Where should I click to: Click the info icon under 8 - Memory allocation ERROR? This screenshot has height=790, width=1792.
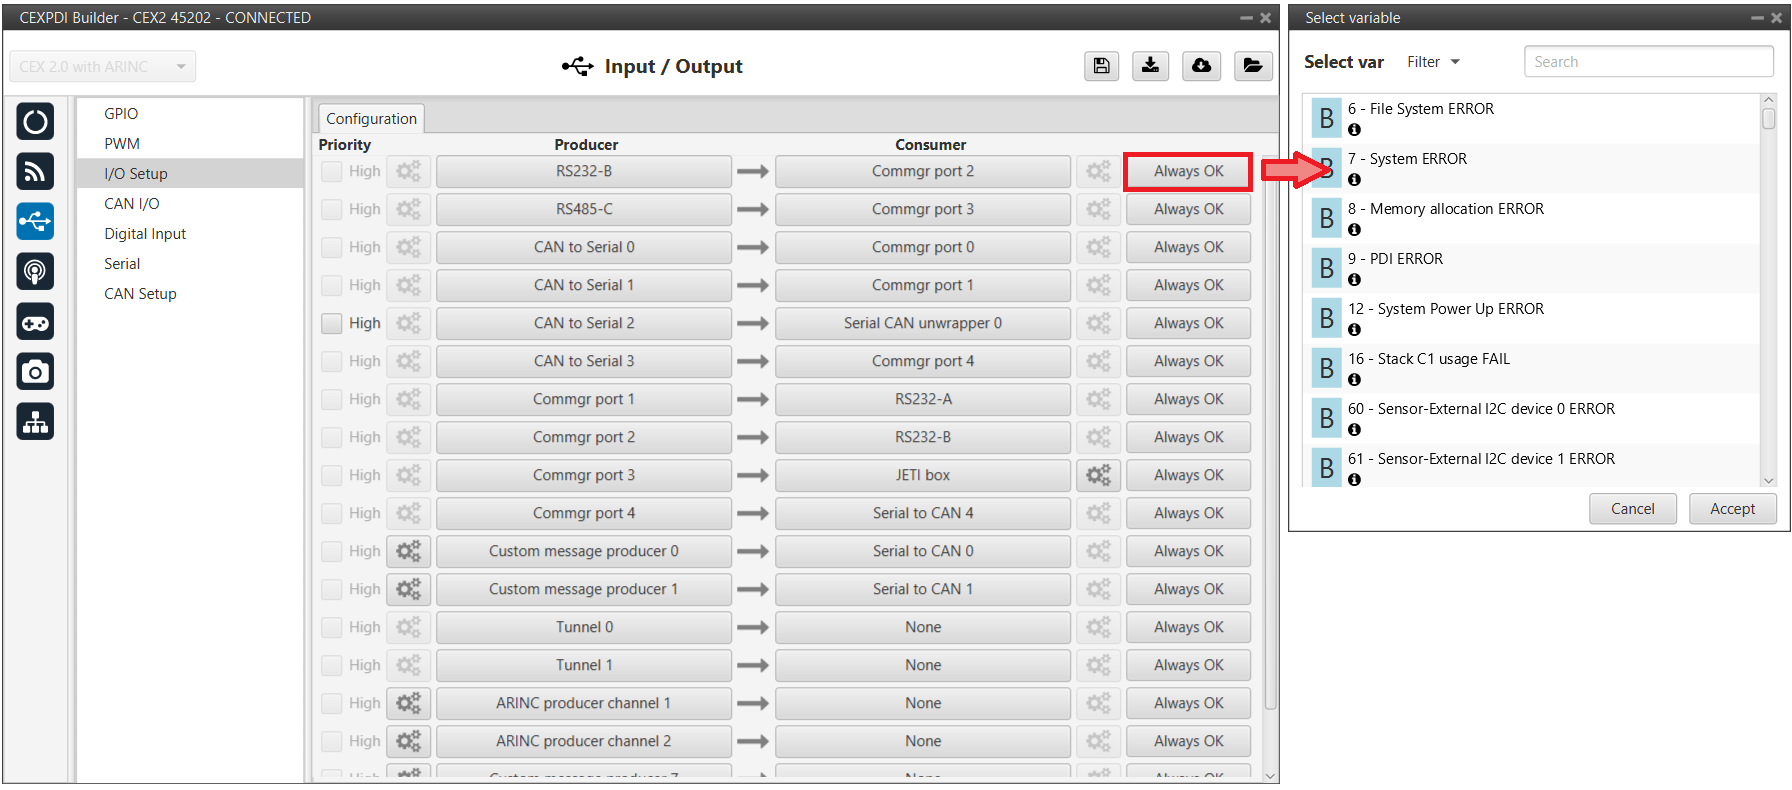(x=1354, y=230)
